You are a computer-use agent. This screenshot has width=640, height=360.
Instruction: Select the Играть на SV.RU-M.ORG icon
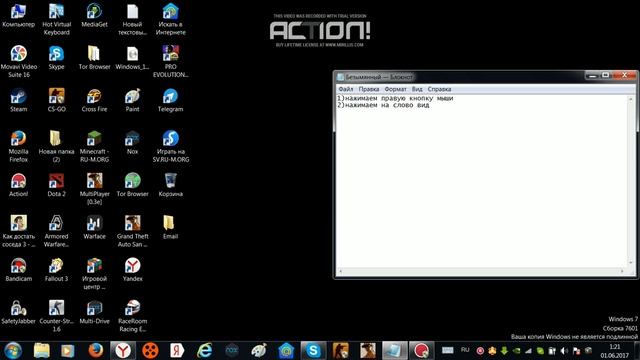(170, 147)
